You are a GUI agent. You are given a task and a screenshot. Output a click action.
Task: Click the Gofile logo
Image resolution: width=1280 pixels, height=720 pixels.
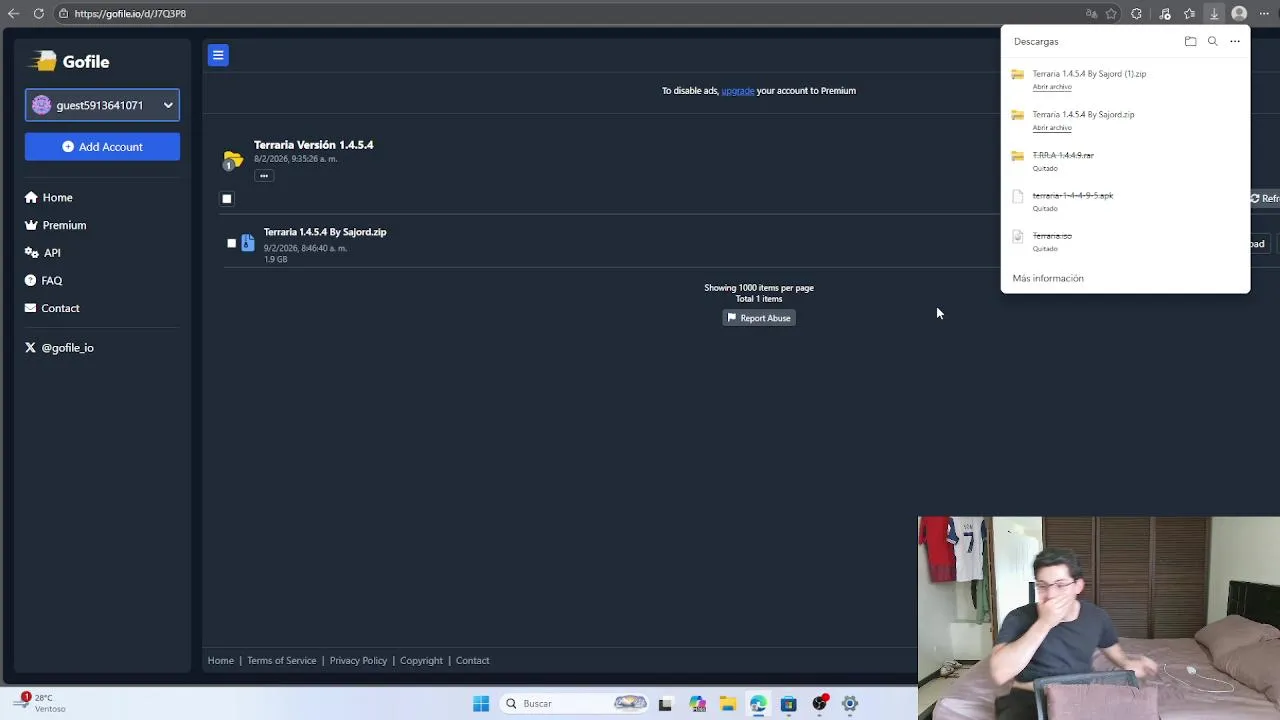coord(69,62)
